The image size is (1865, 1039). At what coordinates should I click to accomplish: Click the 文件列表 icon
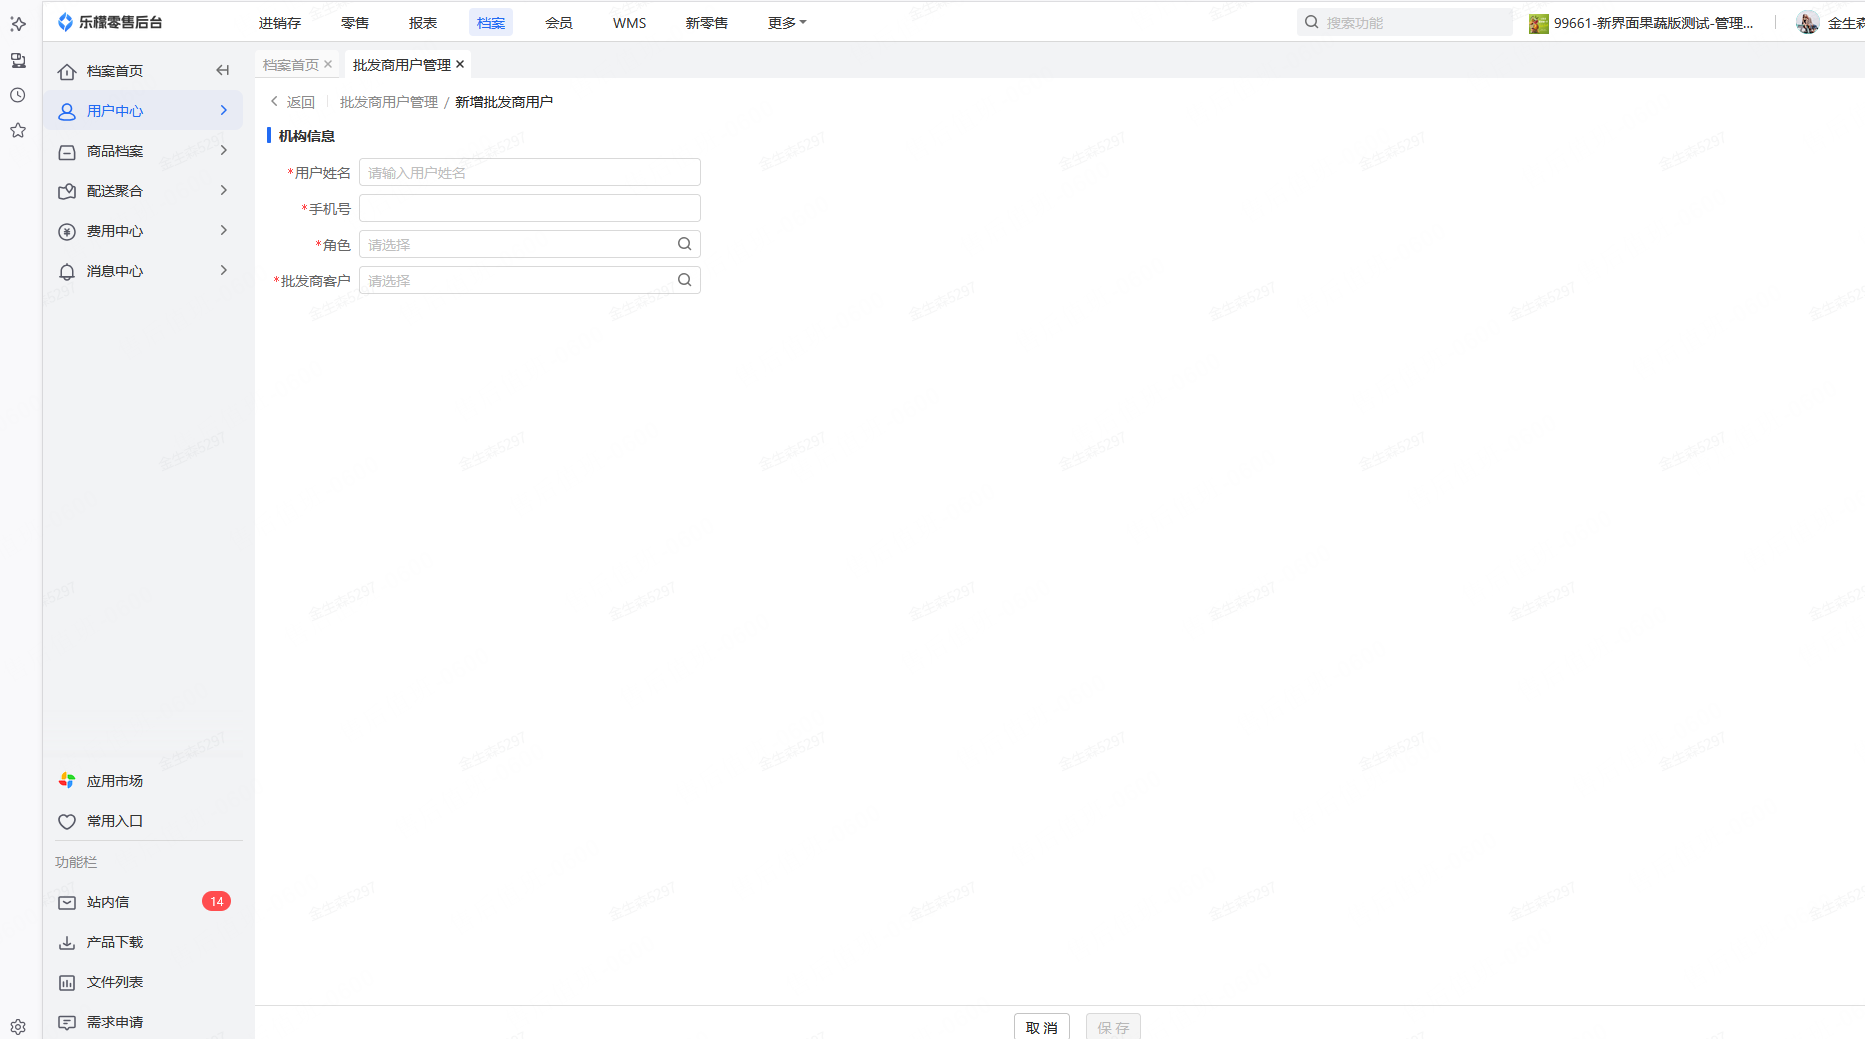point(67,982)
